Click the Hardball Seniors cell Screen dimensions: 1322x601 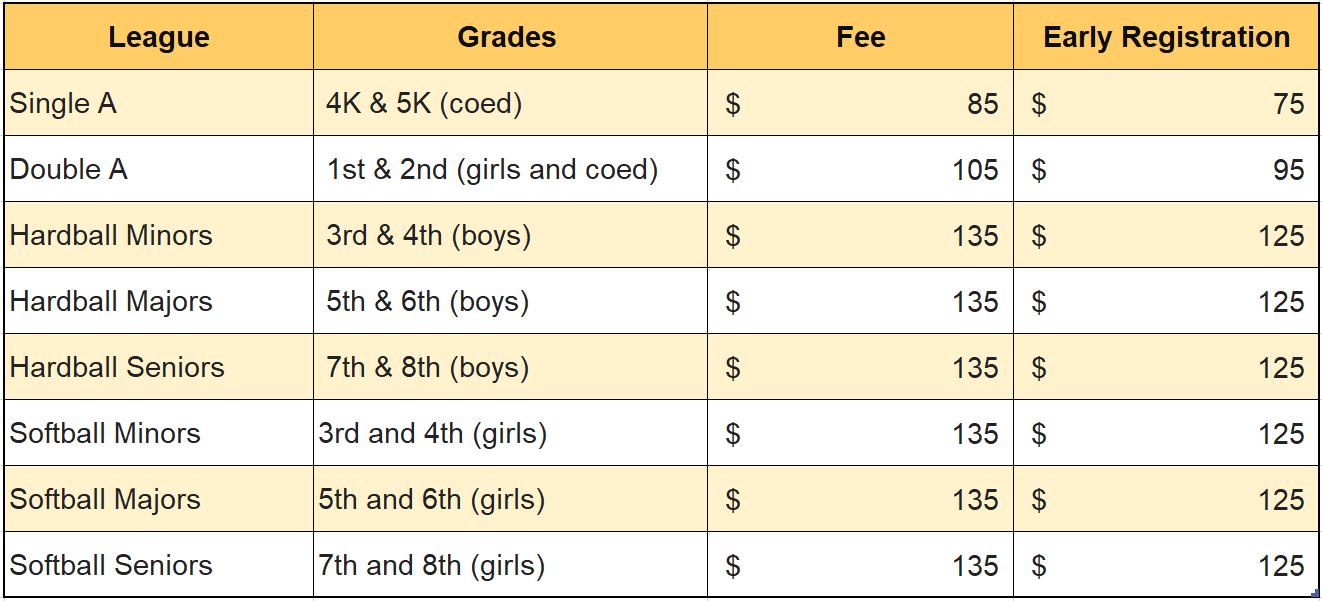tap(159, 367)
